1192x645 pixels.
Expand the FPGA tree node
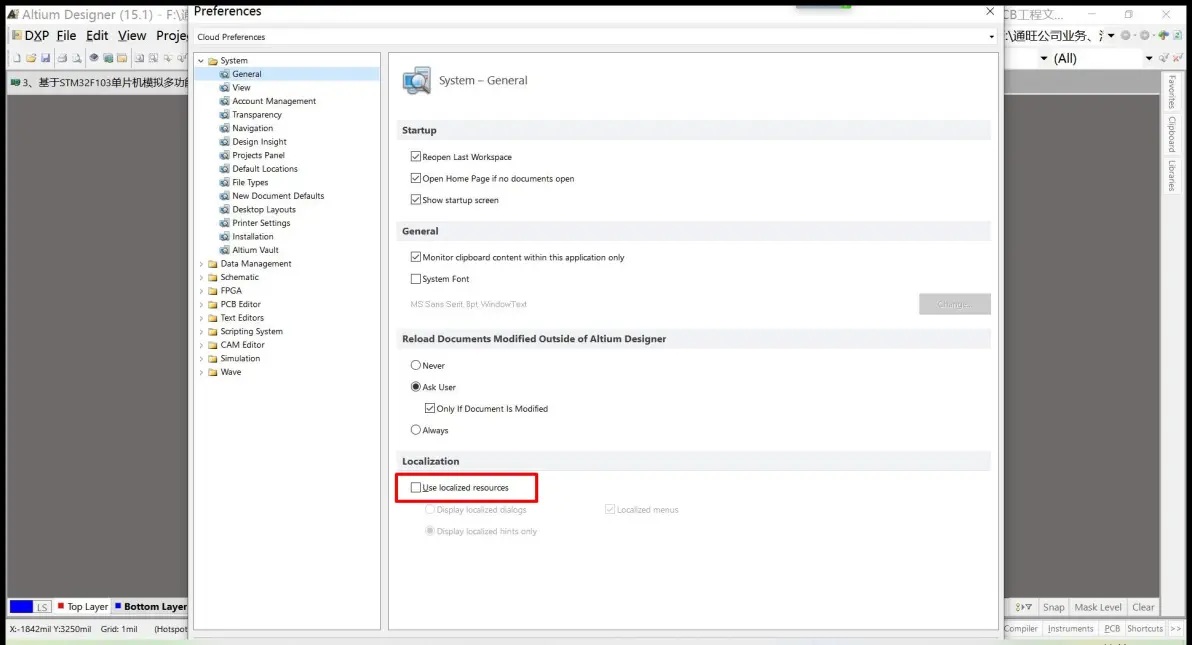[x=201, y=291]
